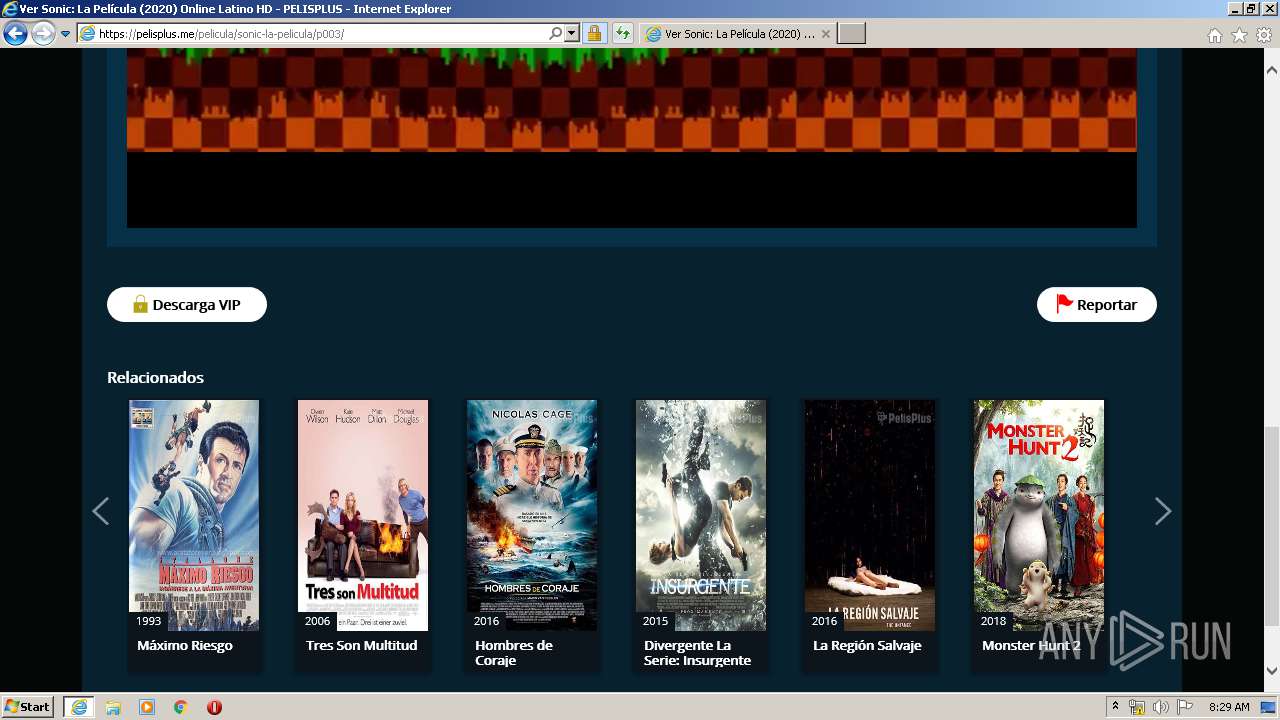The width and height of the screenshot is (1280, 720).
Task: Open the Windows Start menu
Action: 28,707
